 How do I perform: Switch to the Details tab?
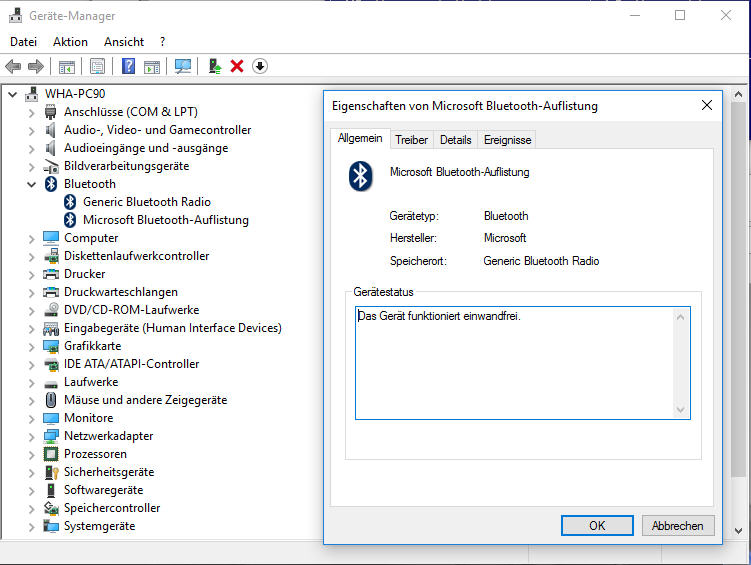(455, 140)
